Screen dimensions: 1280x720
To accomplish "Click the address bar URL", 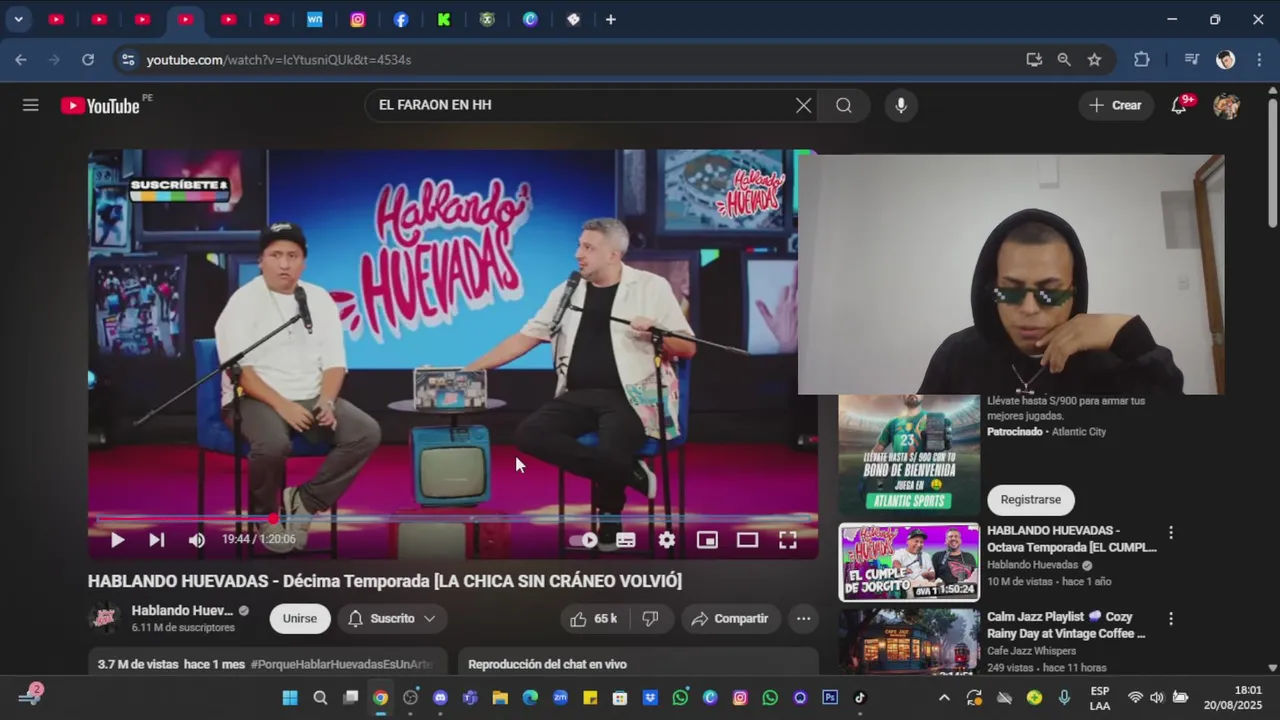I will pos(279,60).
